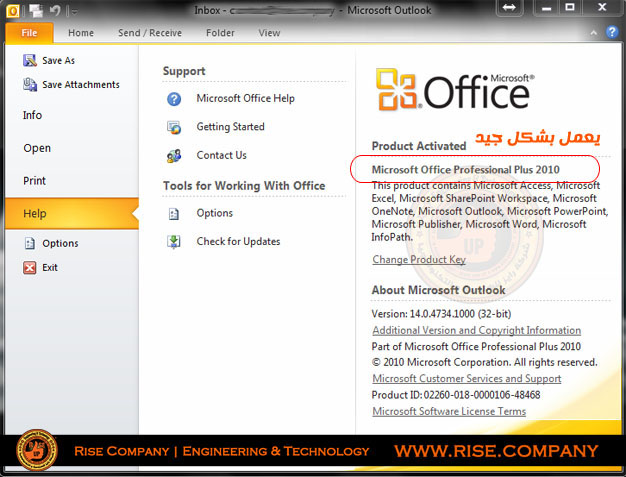Open Getting Started
This screenshot has height=477, width=626.
pos(230,127)
